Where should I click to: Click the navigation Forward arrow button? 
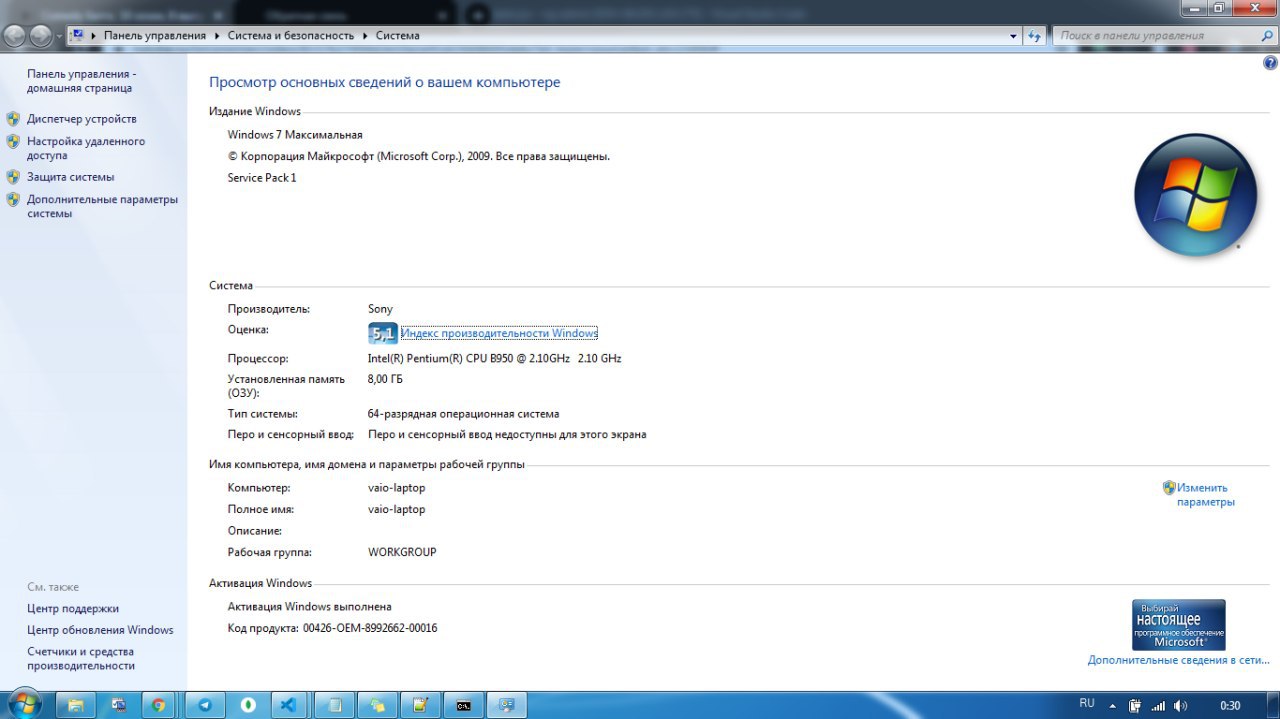pyautogui.click(x=40, y=36)
